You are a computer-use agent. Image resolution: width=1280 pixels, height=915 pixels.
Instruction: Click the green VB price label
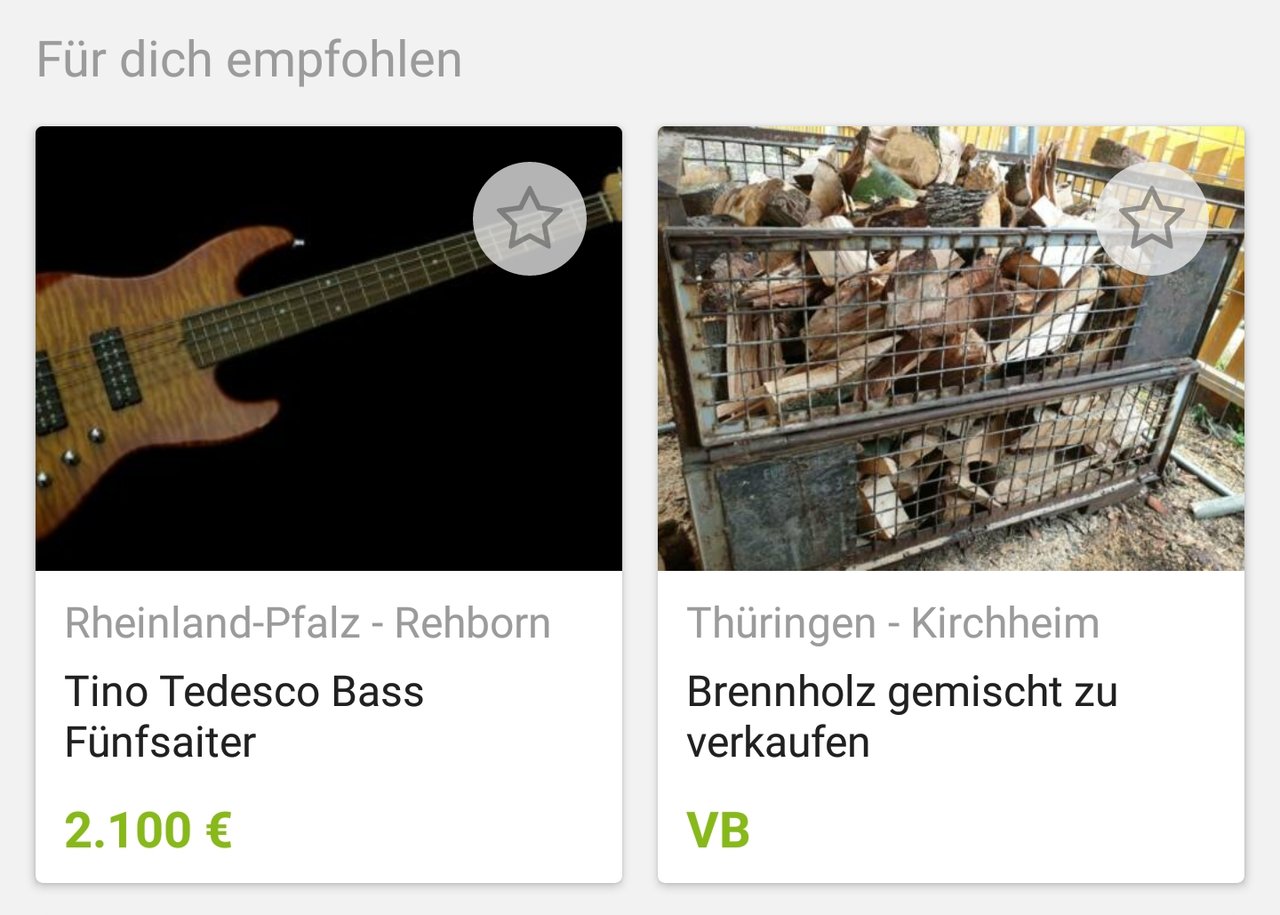tap(718, 830)
